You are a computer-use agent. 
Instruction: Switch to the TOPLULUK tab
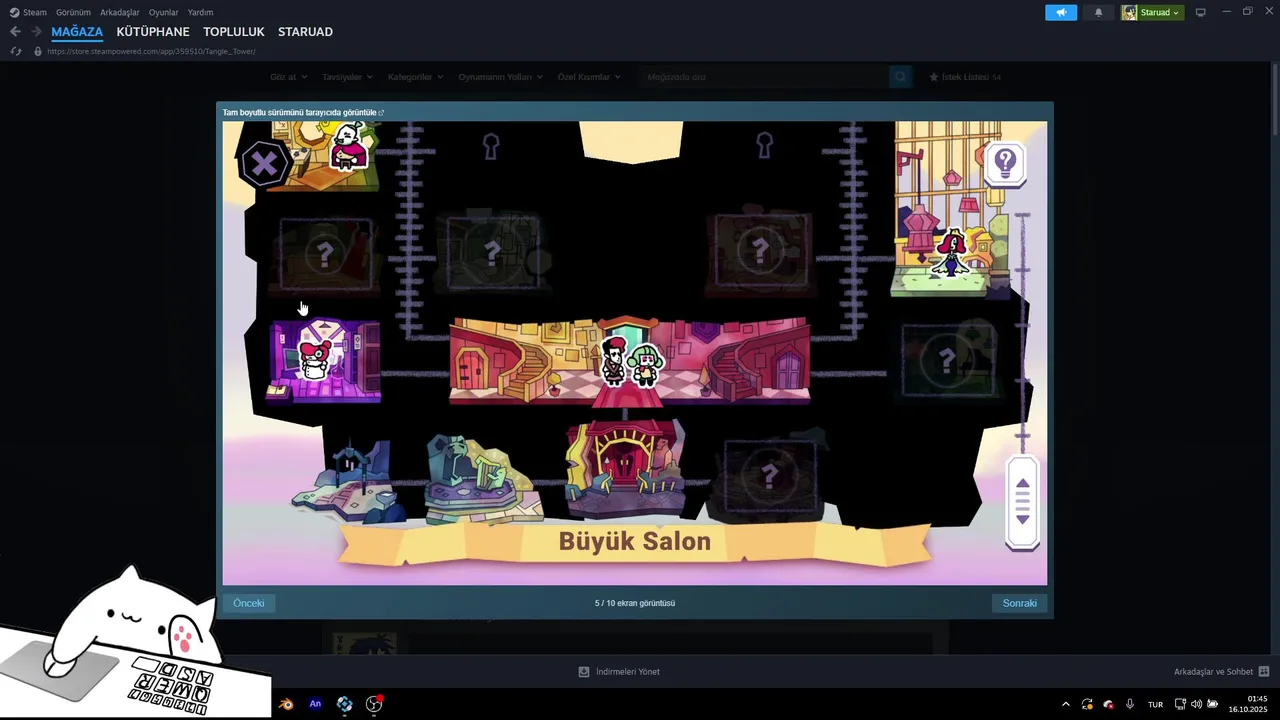[234, 32]
